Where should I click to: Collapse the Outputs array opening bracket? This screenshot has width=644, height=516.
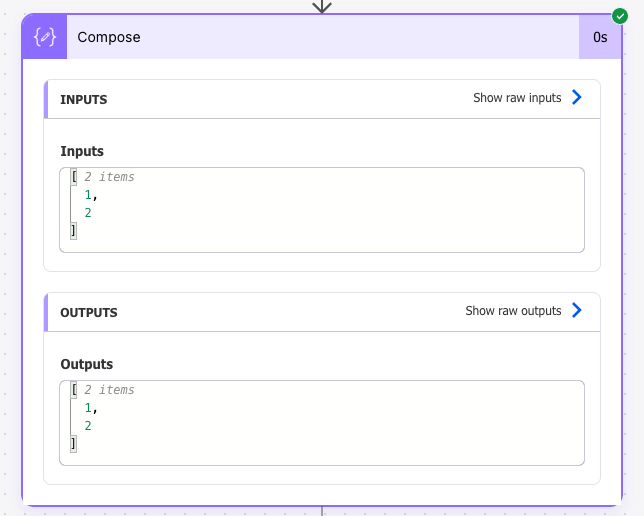pyautogui.click(x=74, y=389)
